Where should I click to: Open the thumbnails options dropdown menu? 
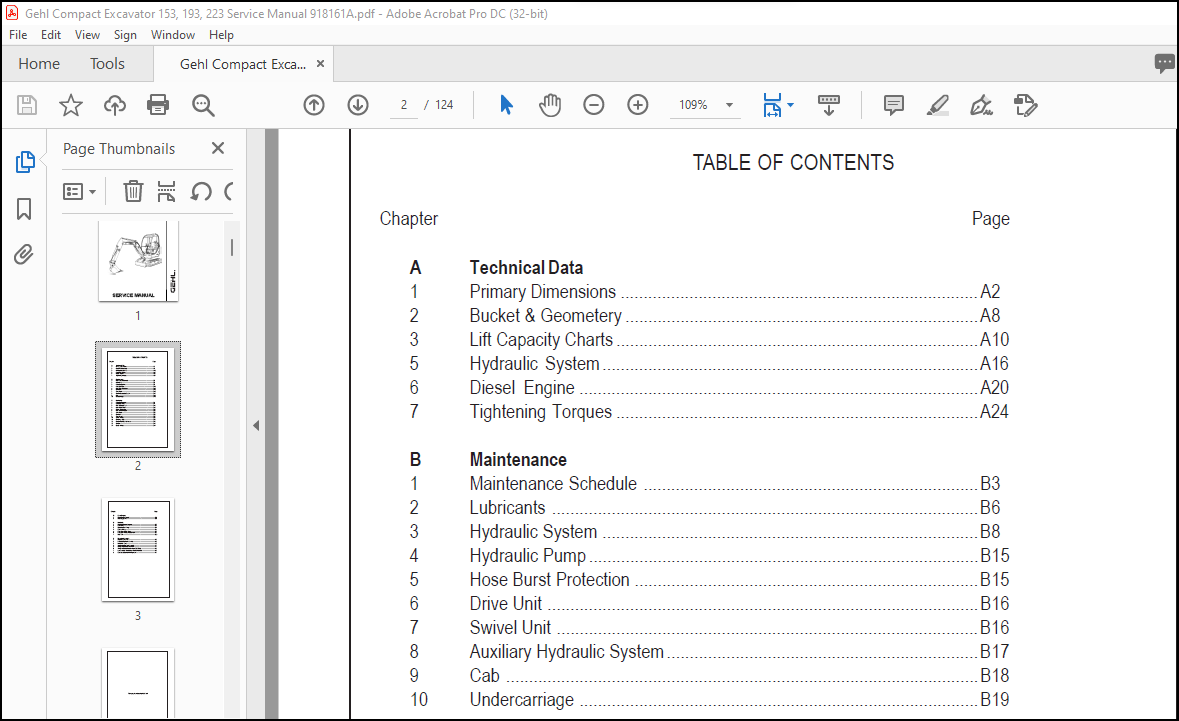pos(79,192)
